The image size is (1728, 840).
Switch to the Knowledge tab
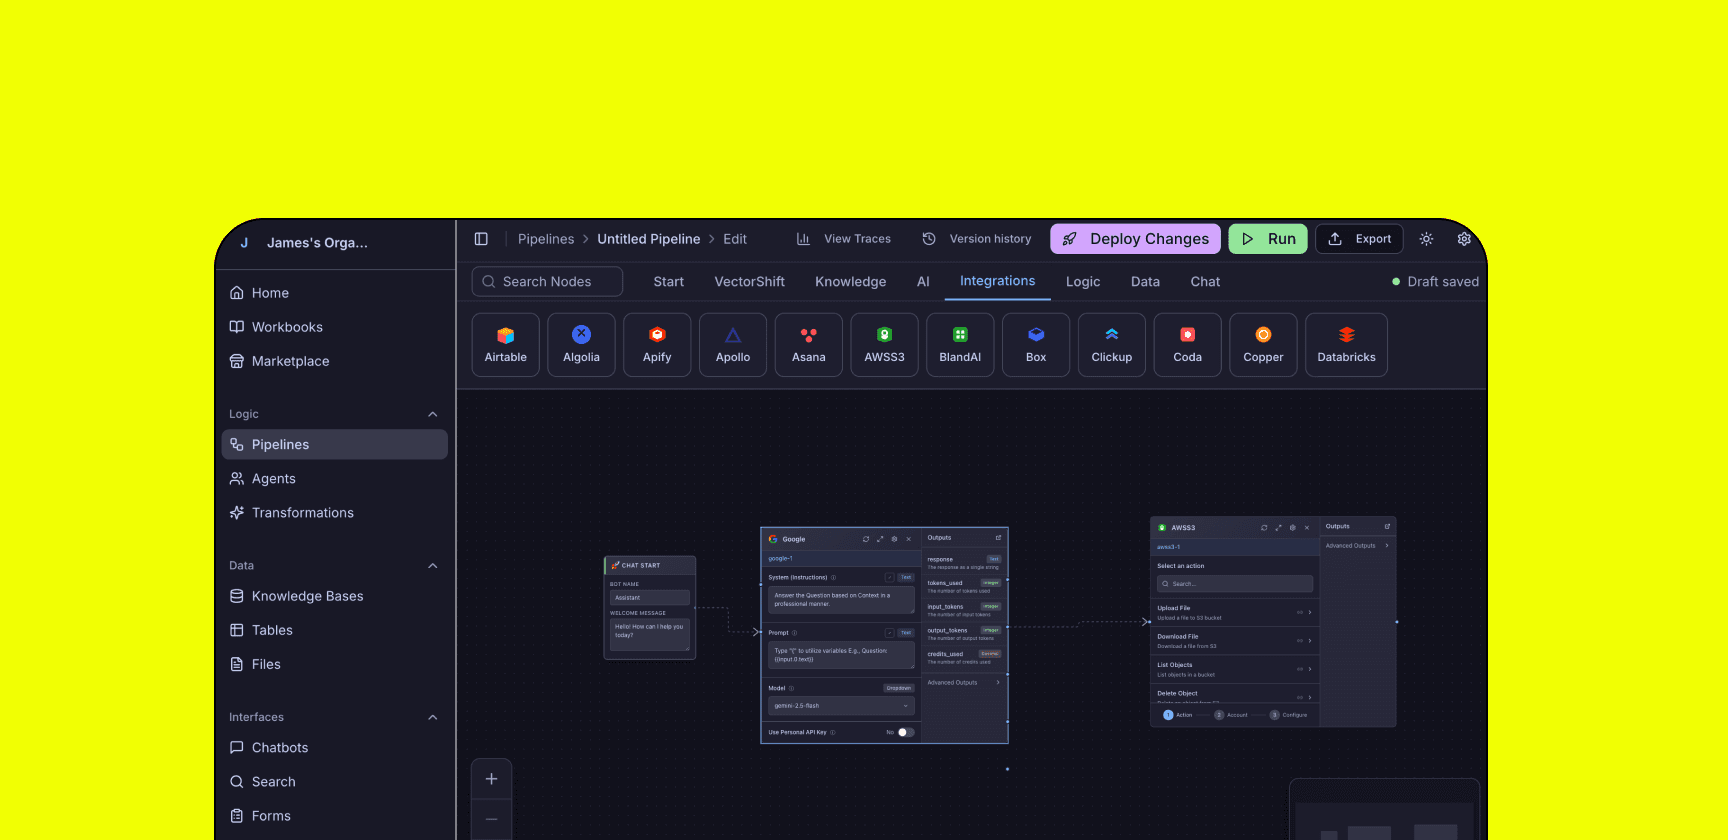pyautogui.click(x=850, y=282)
